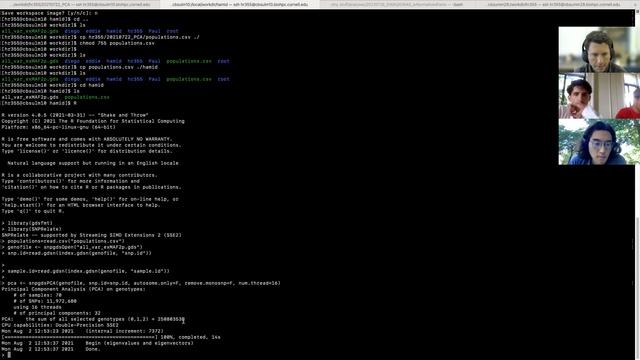Click the '# of SNPs: 11,972,600' line

click(x=45, y=301)
